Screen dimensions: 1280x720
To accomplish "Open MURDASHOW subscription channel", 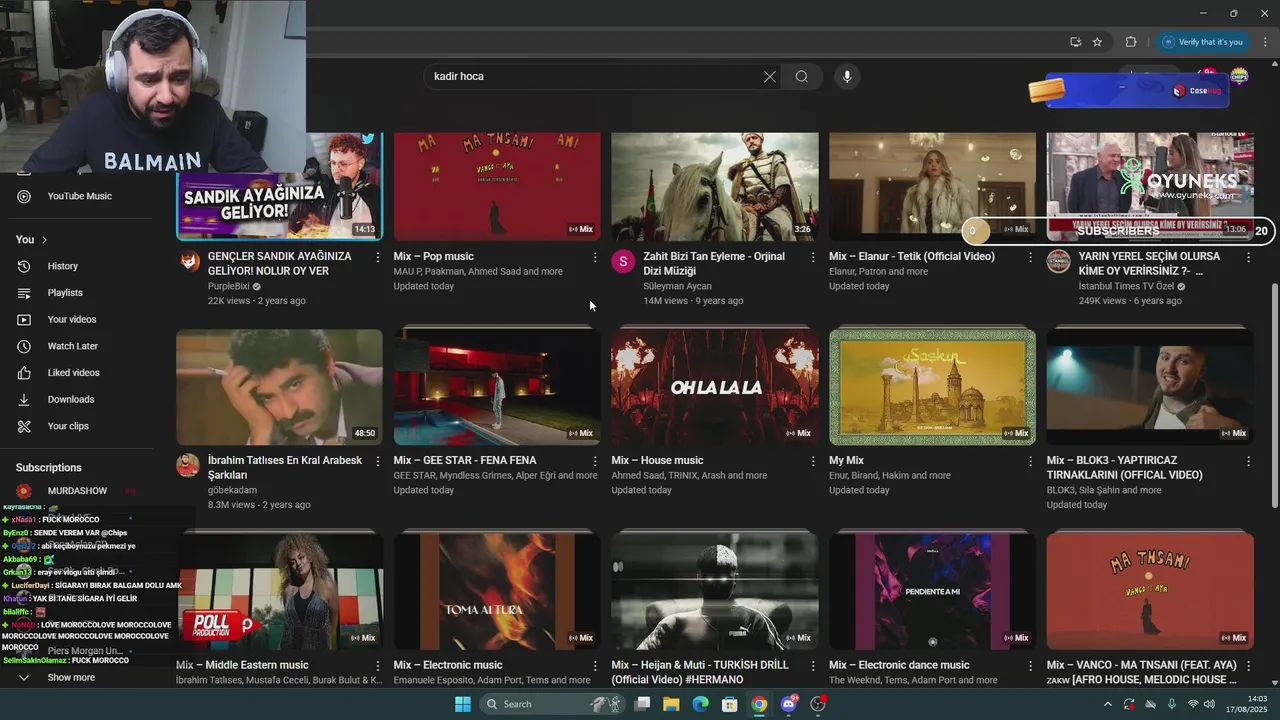I will (76, 491).
